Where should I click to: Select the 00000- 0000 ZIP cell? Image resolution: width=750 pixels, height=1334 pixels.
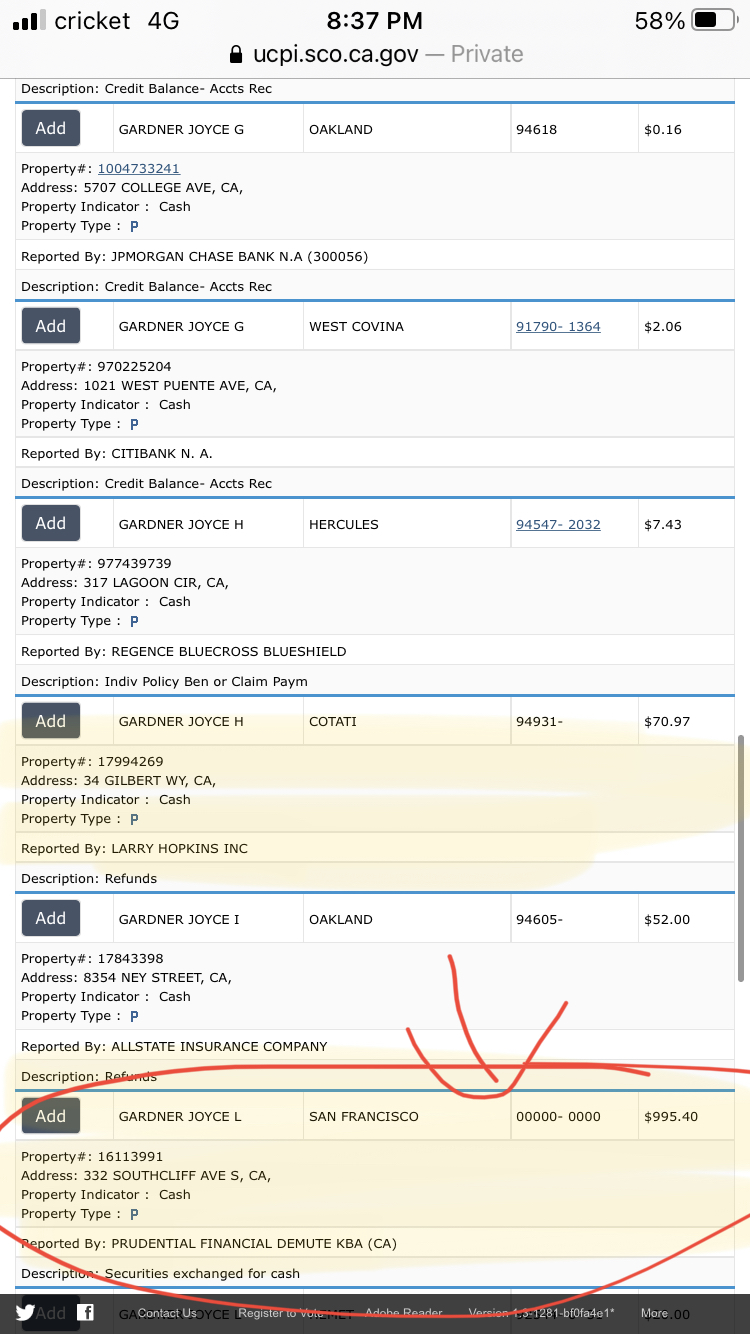[x=574, y=1116]
